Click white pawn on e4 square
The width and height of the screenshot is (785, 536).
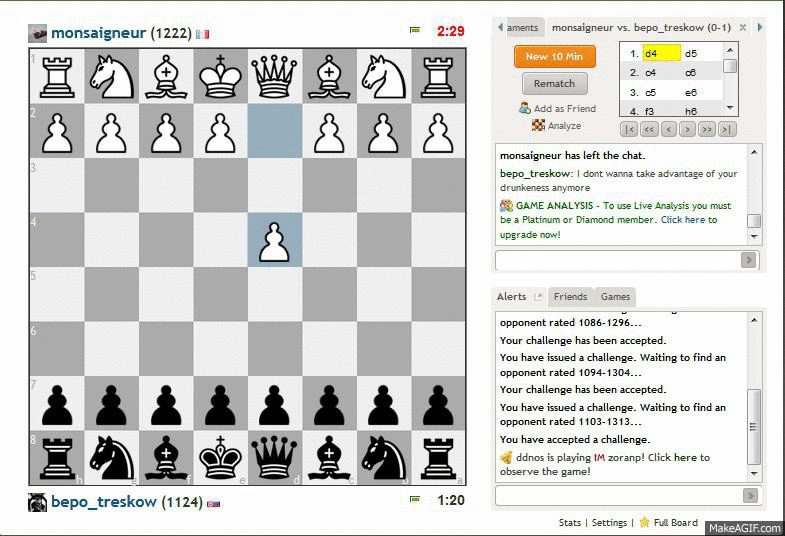(x=275, y=240)
